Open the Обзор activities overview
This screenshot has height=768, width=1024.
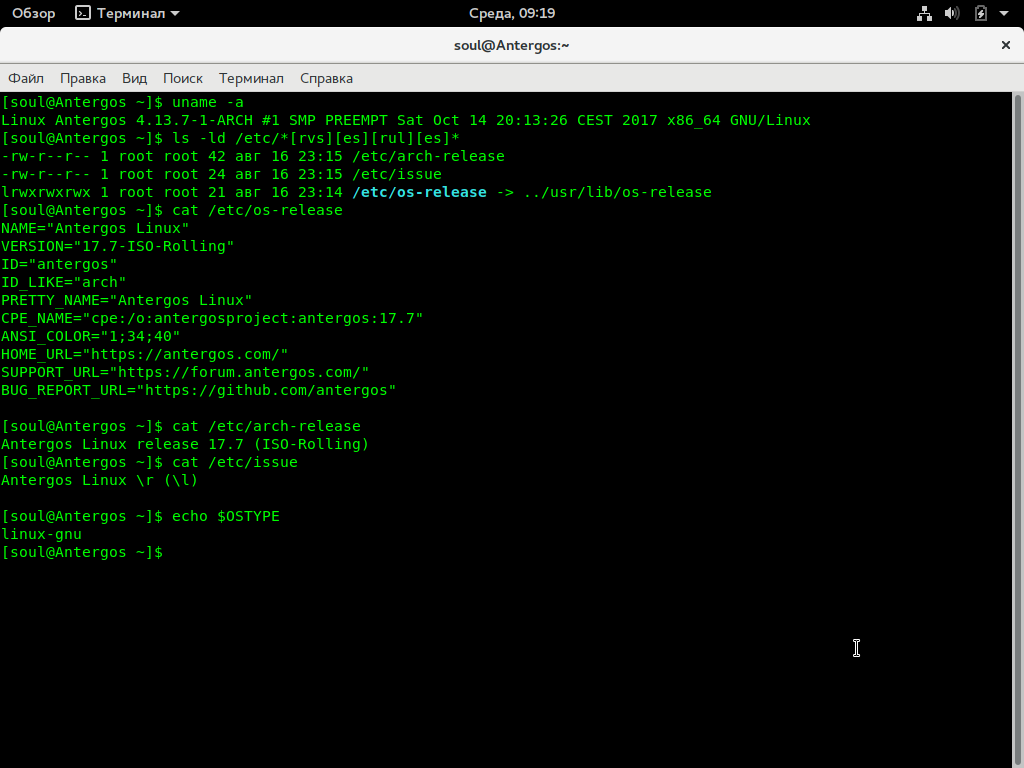click(x=34, y=13)
